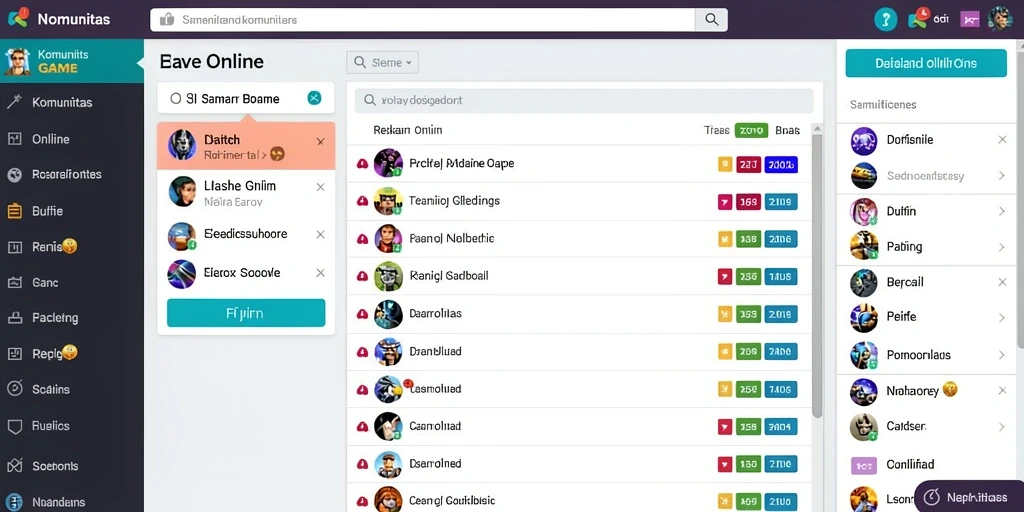Expand the Dulfin entry chevron
1024x512 pixels.
1002,212
